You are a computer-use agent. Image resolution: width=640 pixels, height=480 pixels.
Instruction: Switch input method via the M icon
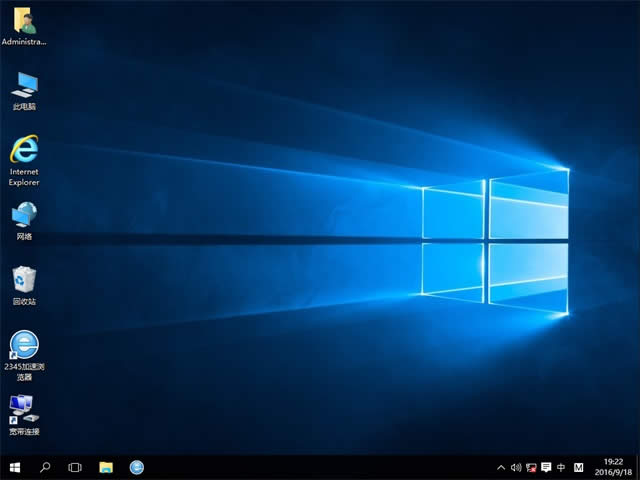[x=578, y=467]
